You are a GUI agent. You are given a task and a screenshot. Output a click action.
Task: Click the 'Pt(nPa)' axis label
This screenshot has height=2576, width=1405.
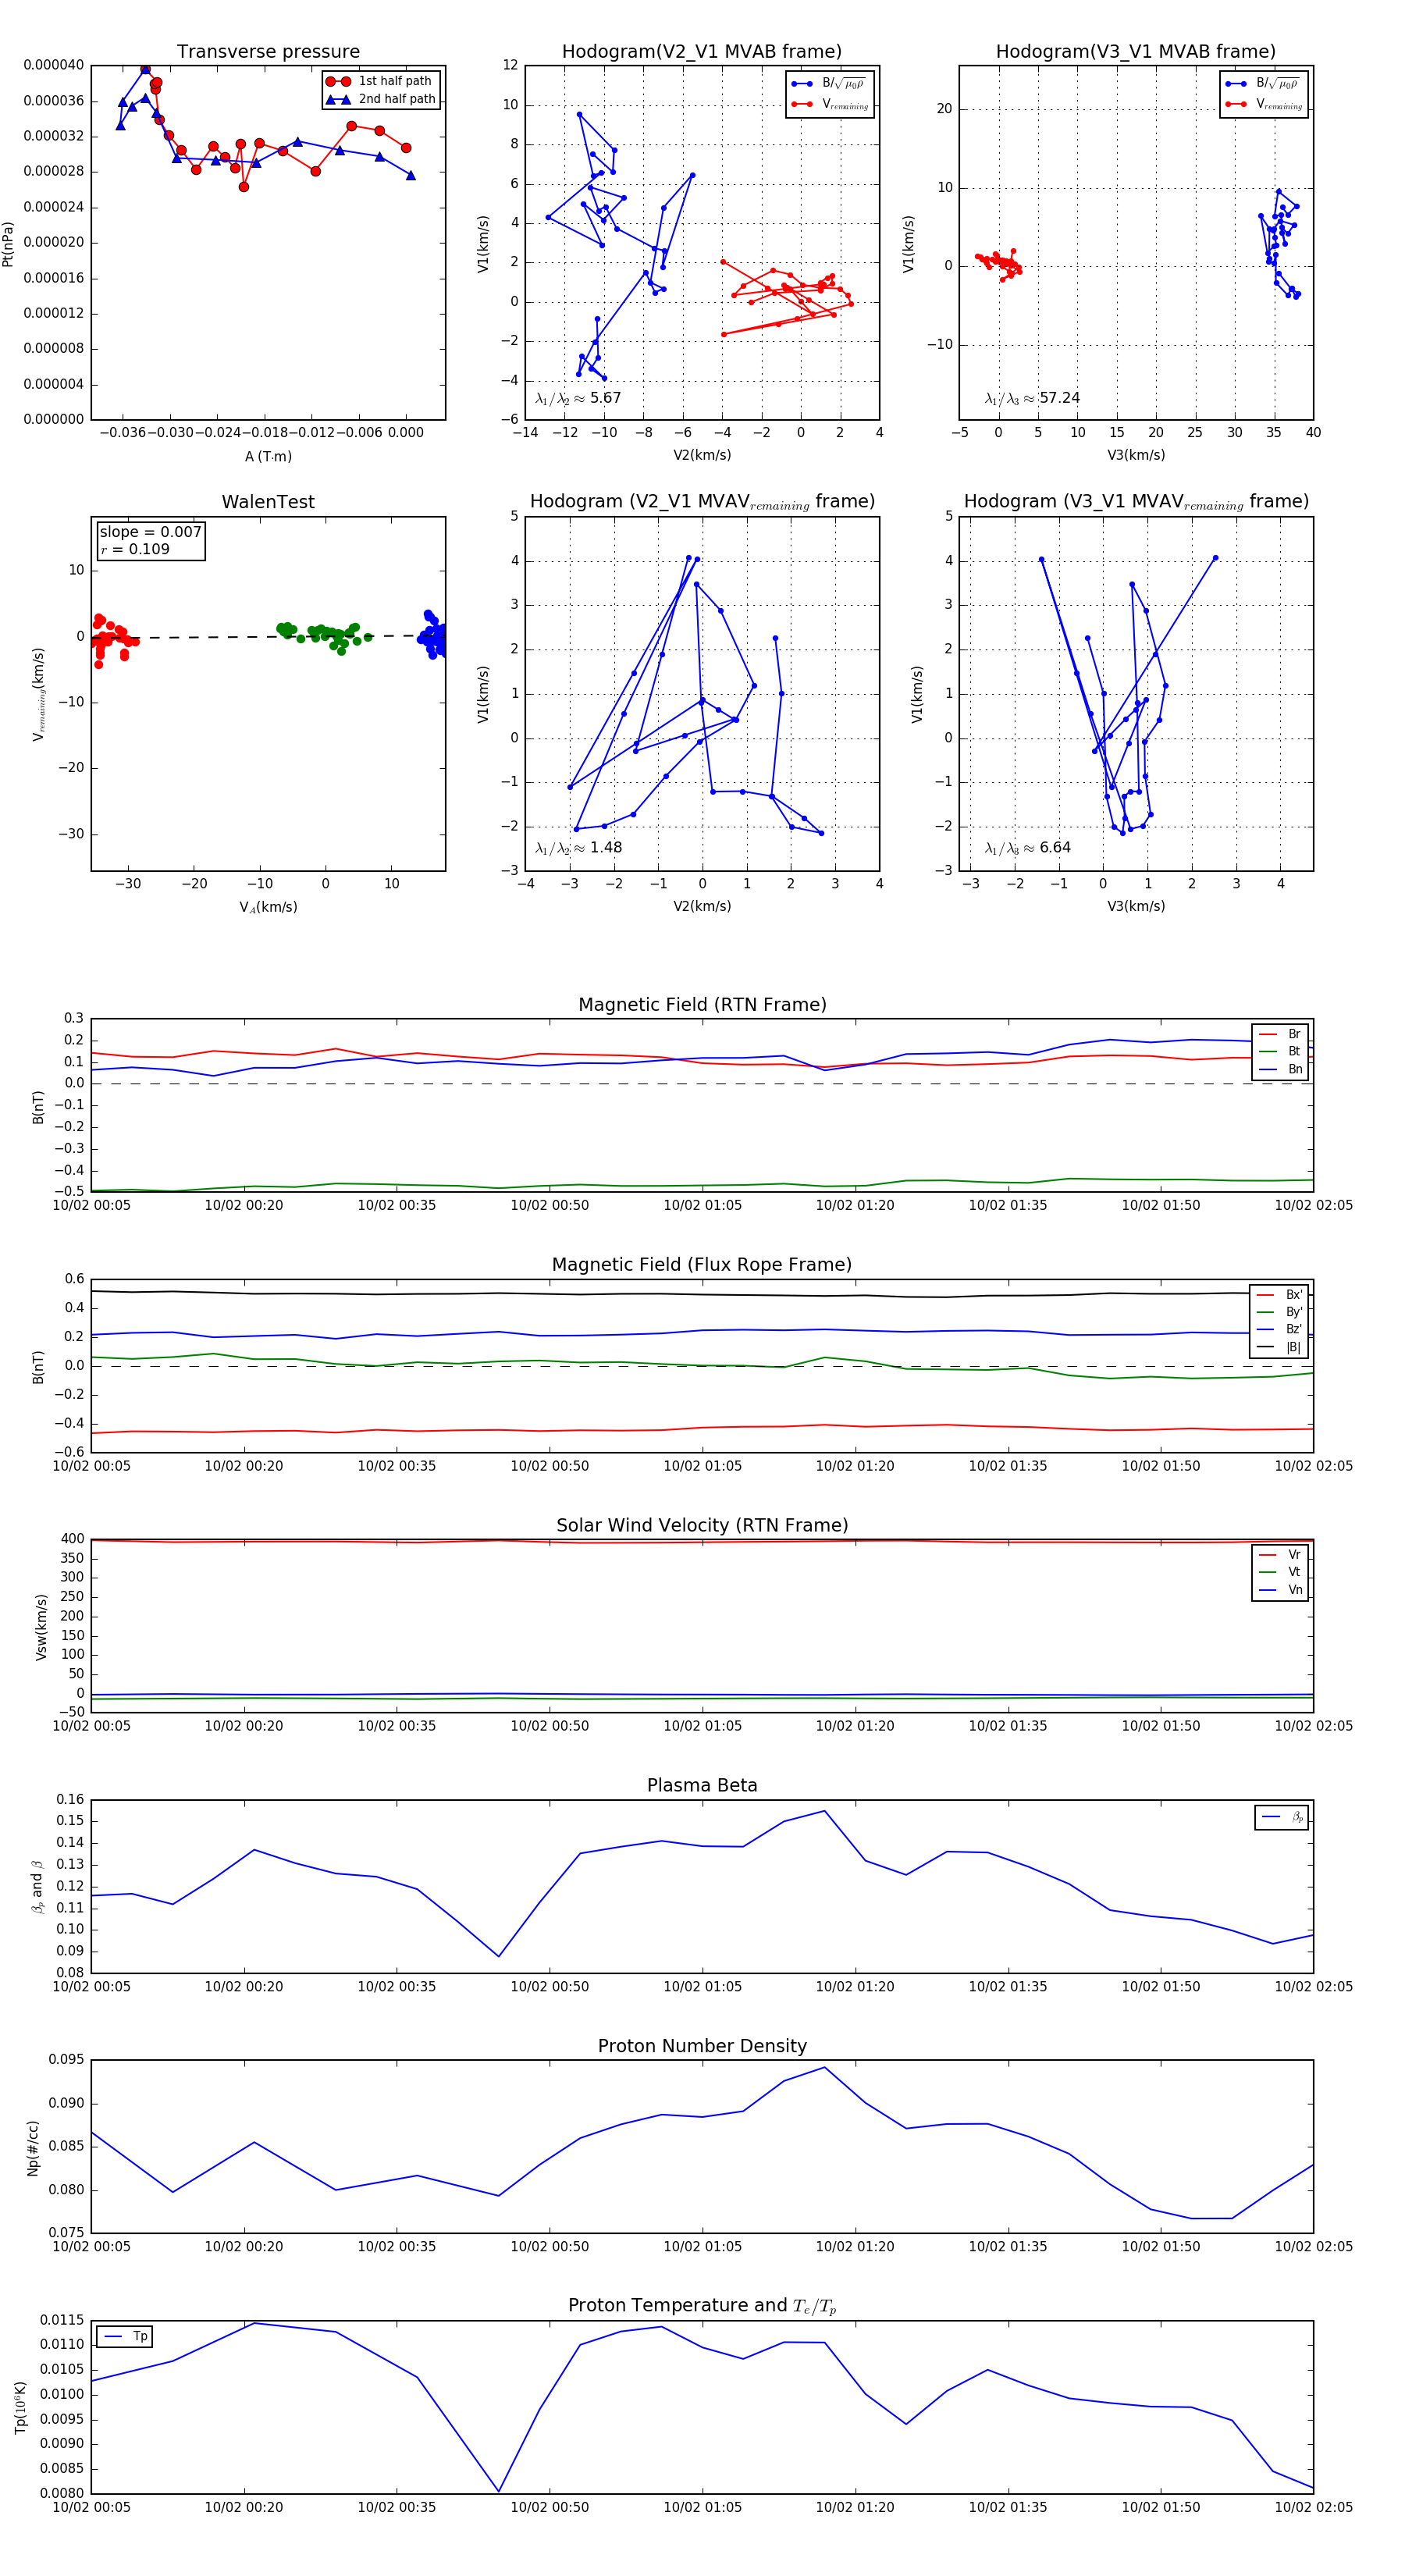pyautogui.click(x=9, y=243)
